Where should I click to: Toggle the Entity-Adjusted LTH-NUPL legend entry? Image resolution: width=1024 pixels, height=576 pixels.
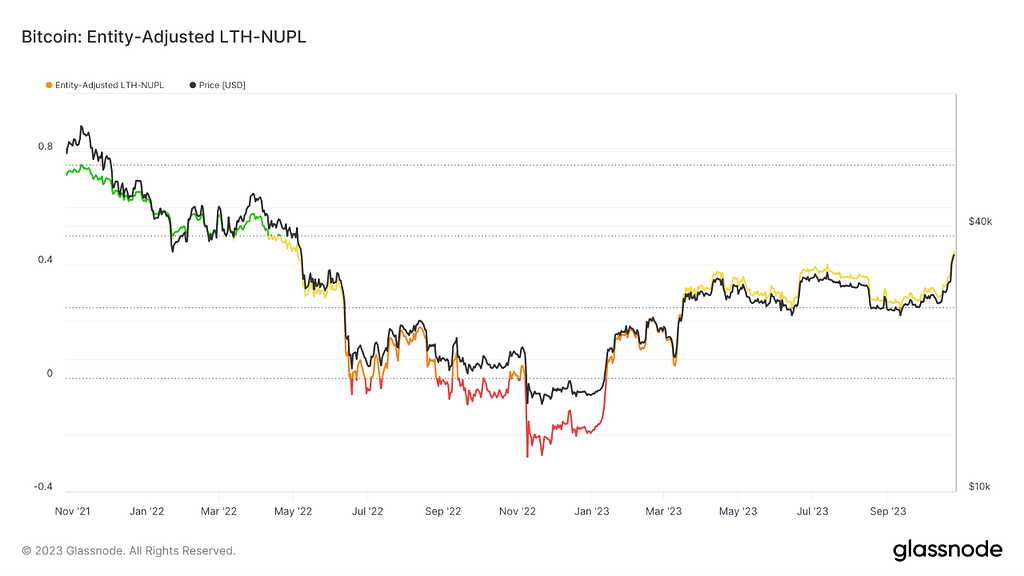(105, 85)
